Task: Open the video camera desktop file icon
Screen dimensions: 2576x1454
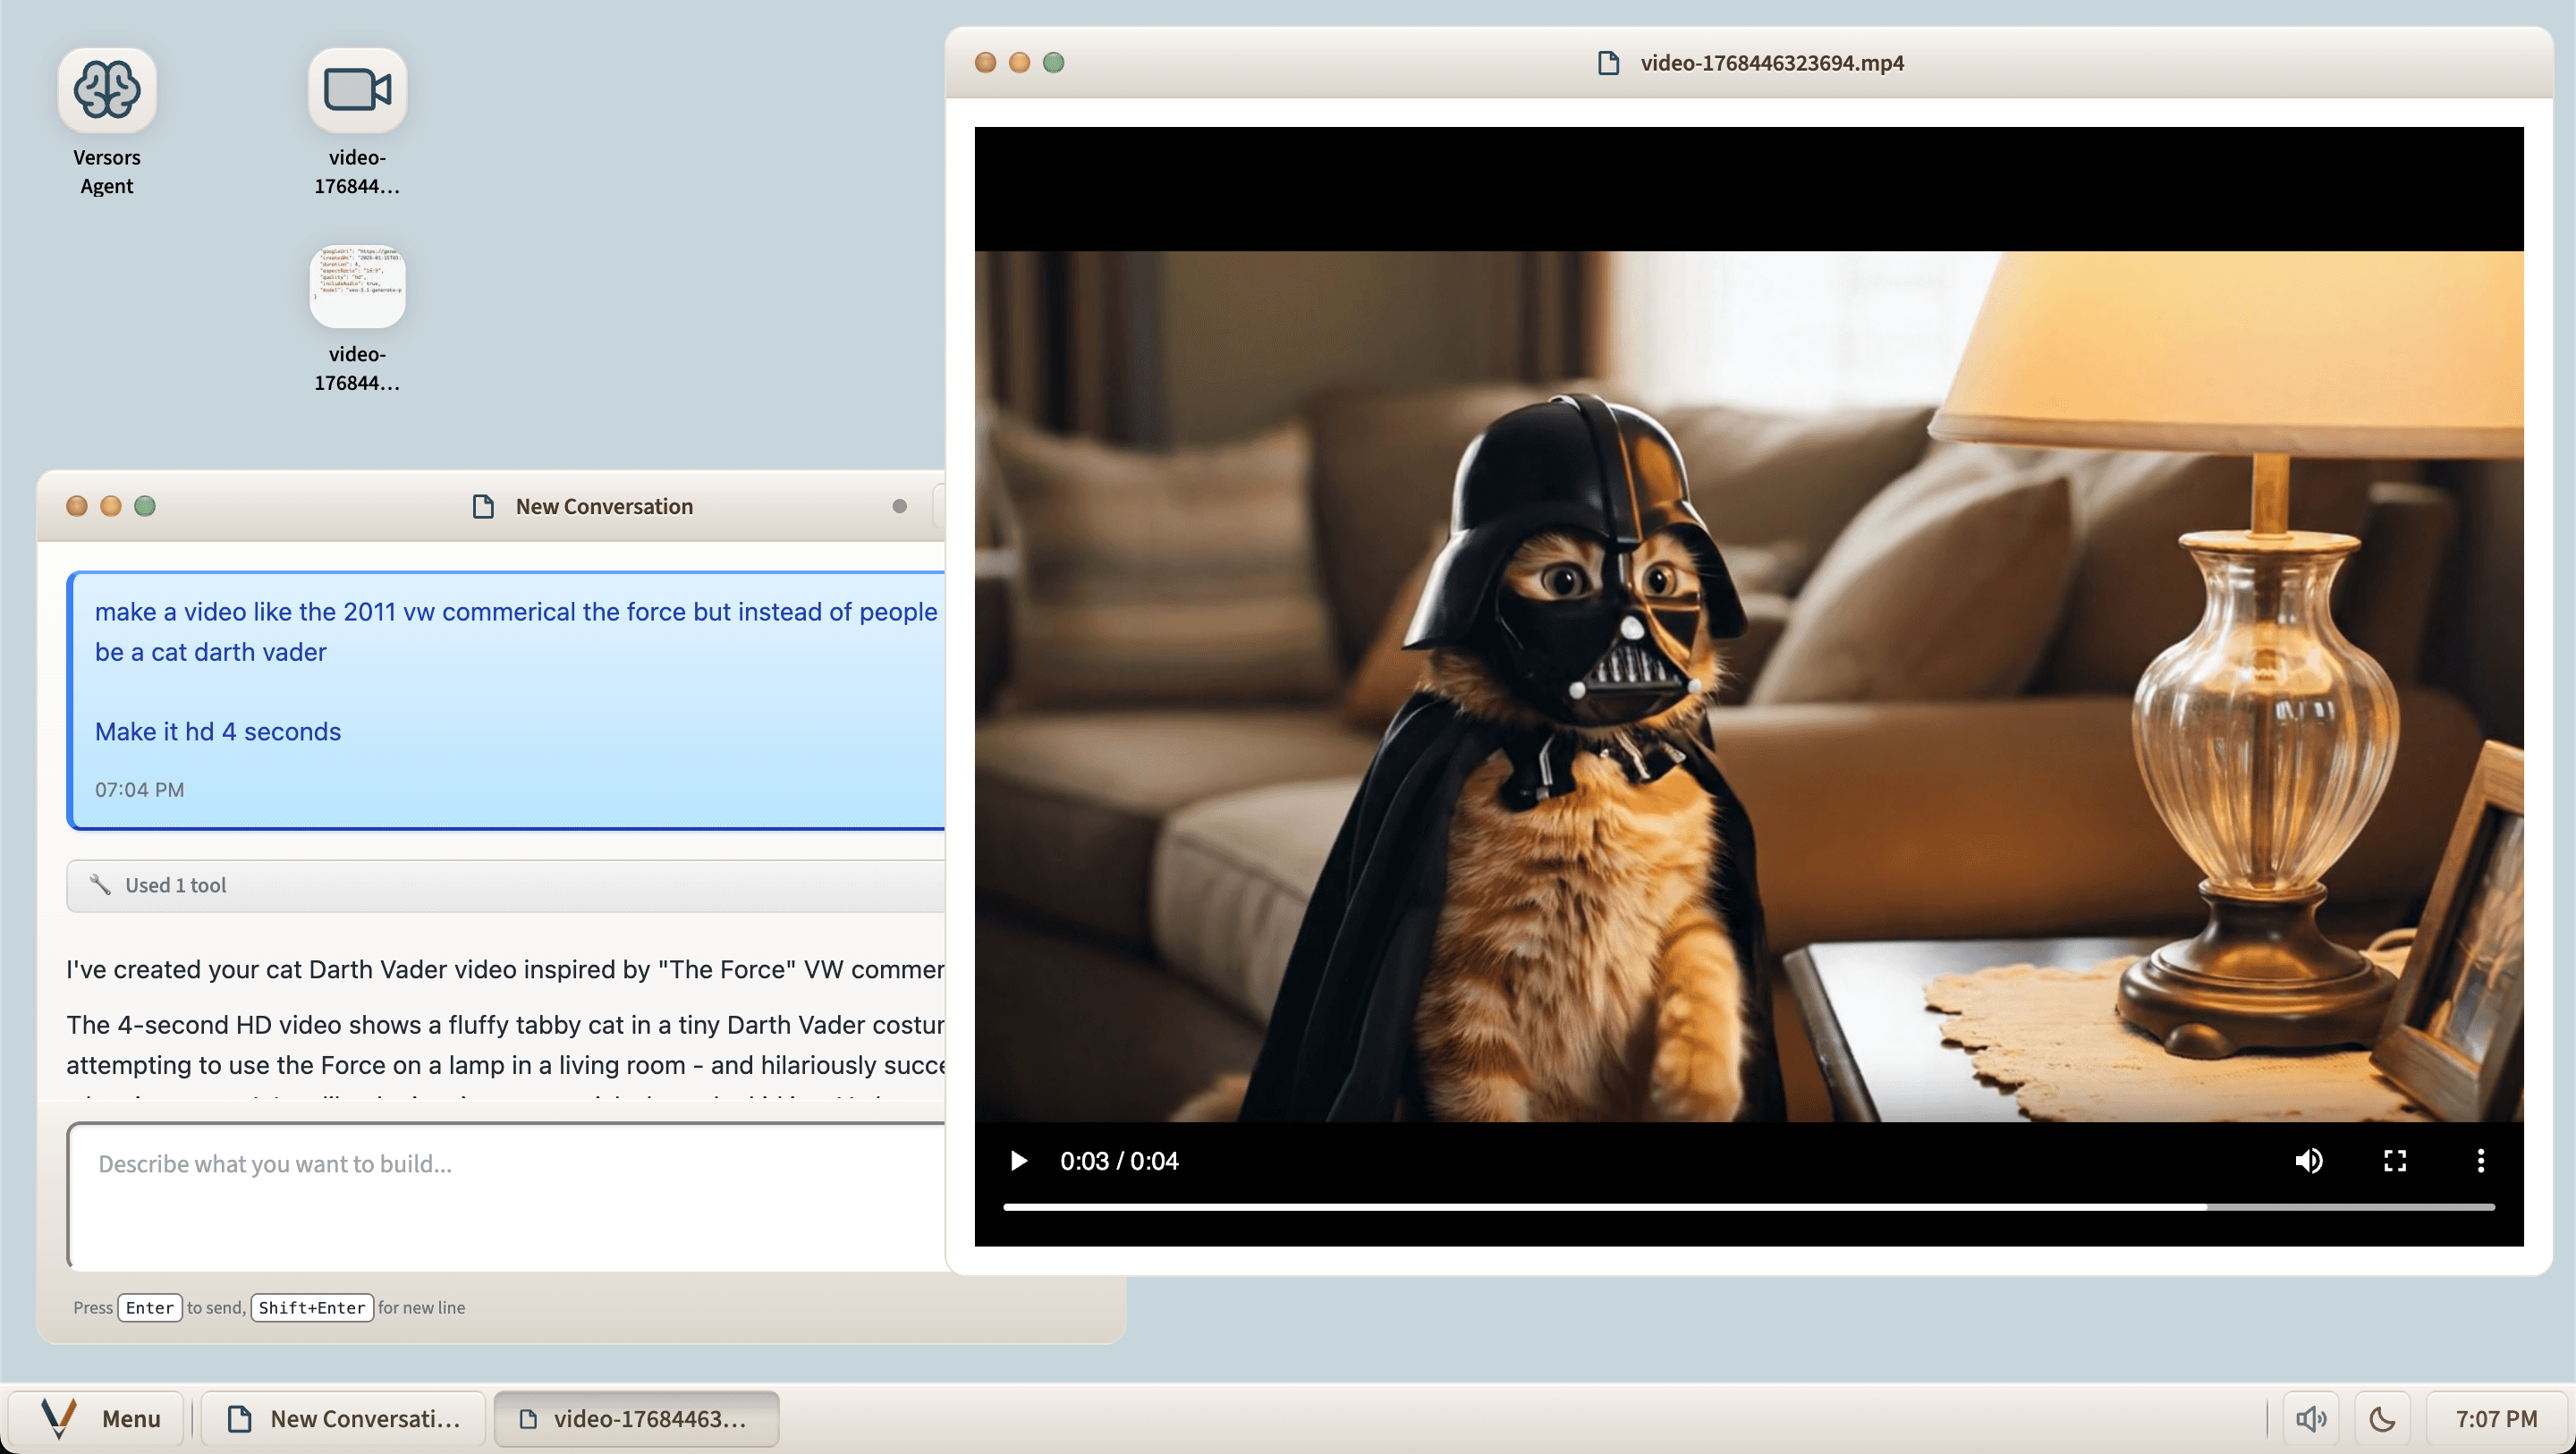Action: click(x=357, y=91)
